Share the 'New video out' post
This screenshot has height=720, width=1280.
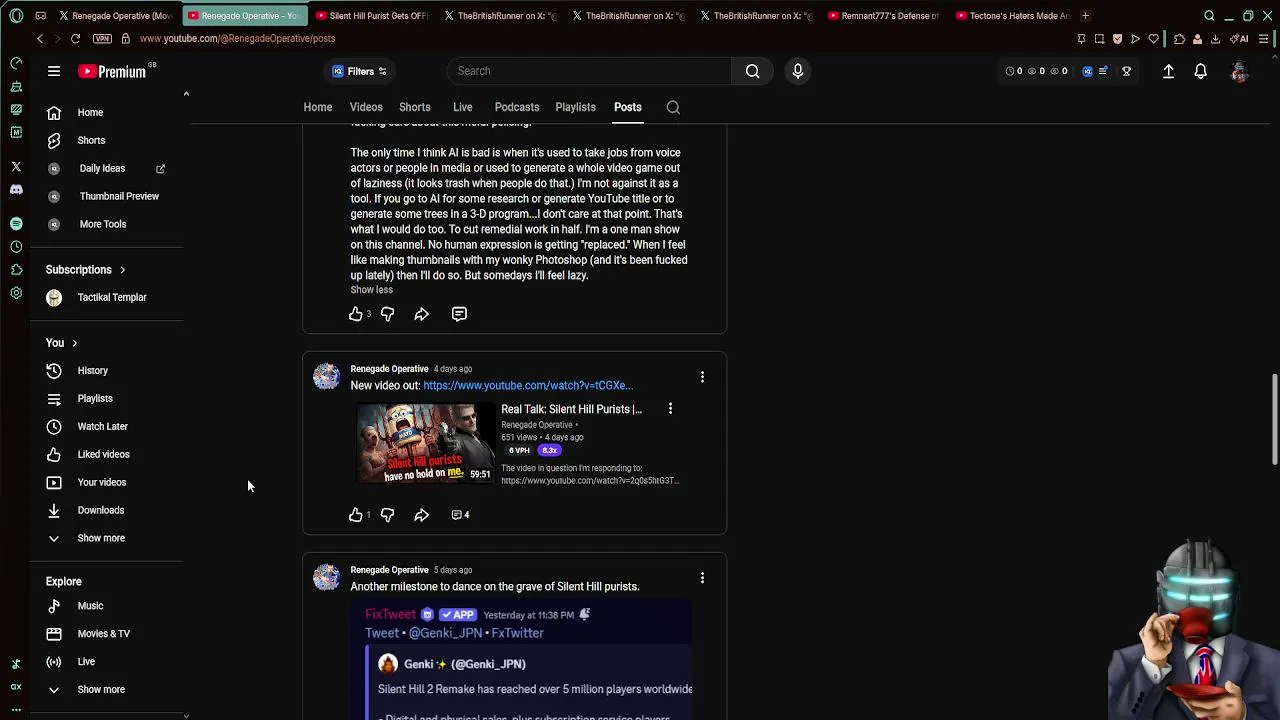click(421, 515)
